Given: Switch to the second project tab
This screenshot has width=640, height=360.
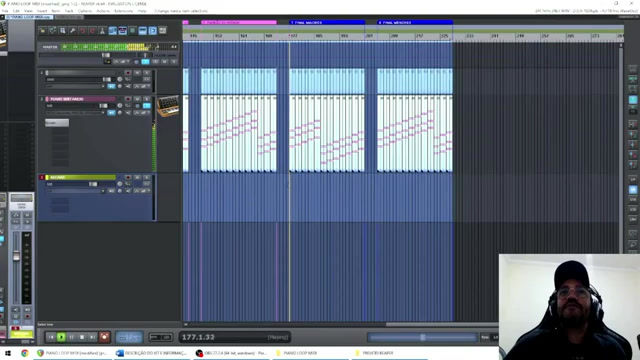Looking at the screenshot, I should [x=69, y=17].
